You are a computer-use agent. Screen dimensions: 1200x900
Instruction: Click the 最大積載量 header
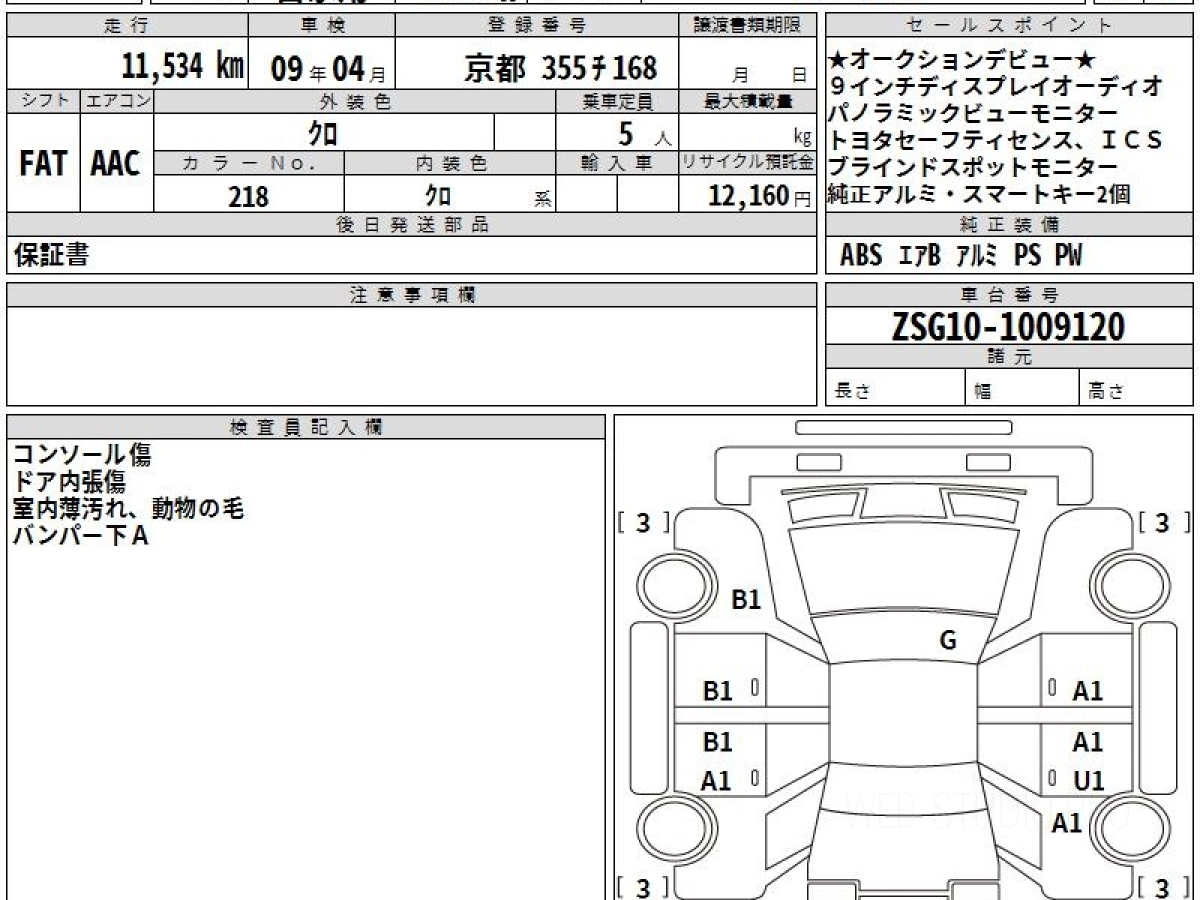[x=748, y=101]
